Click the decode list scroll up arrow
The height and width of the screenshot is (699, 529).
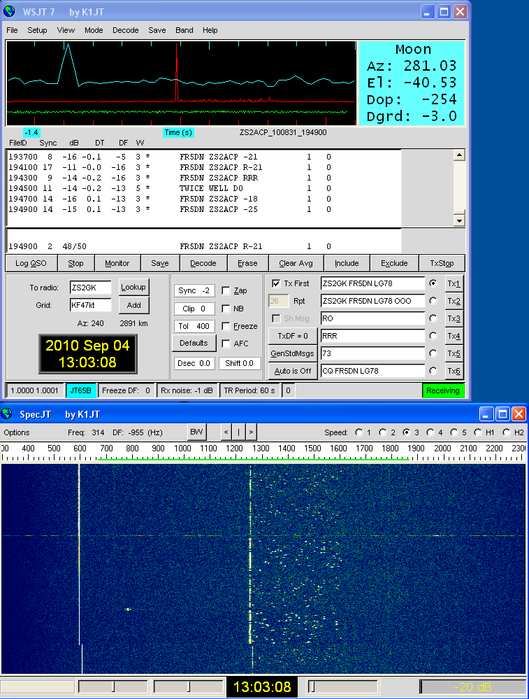coord(459,155)
